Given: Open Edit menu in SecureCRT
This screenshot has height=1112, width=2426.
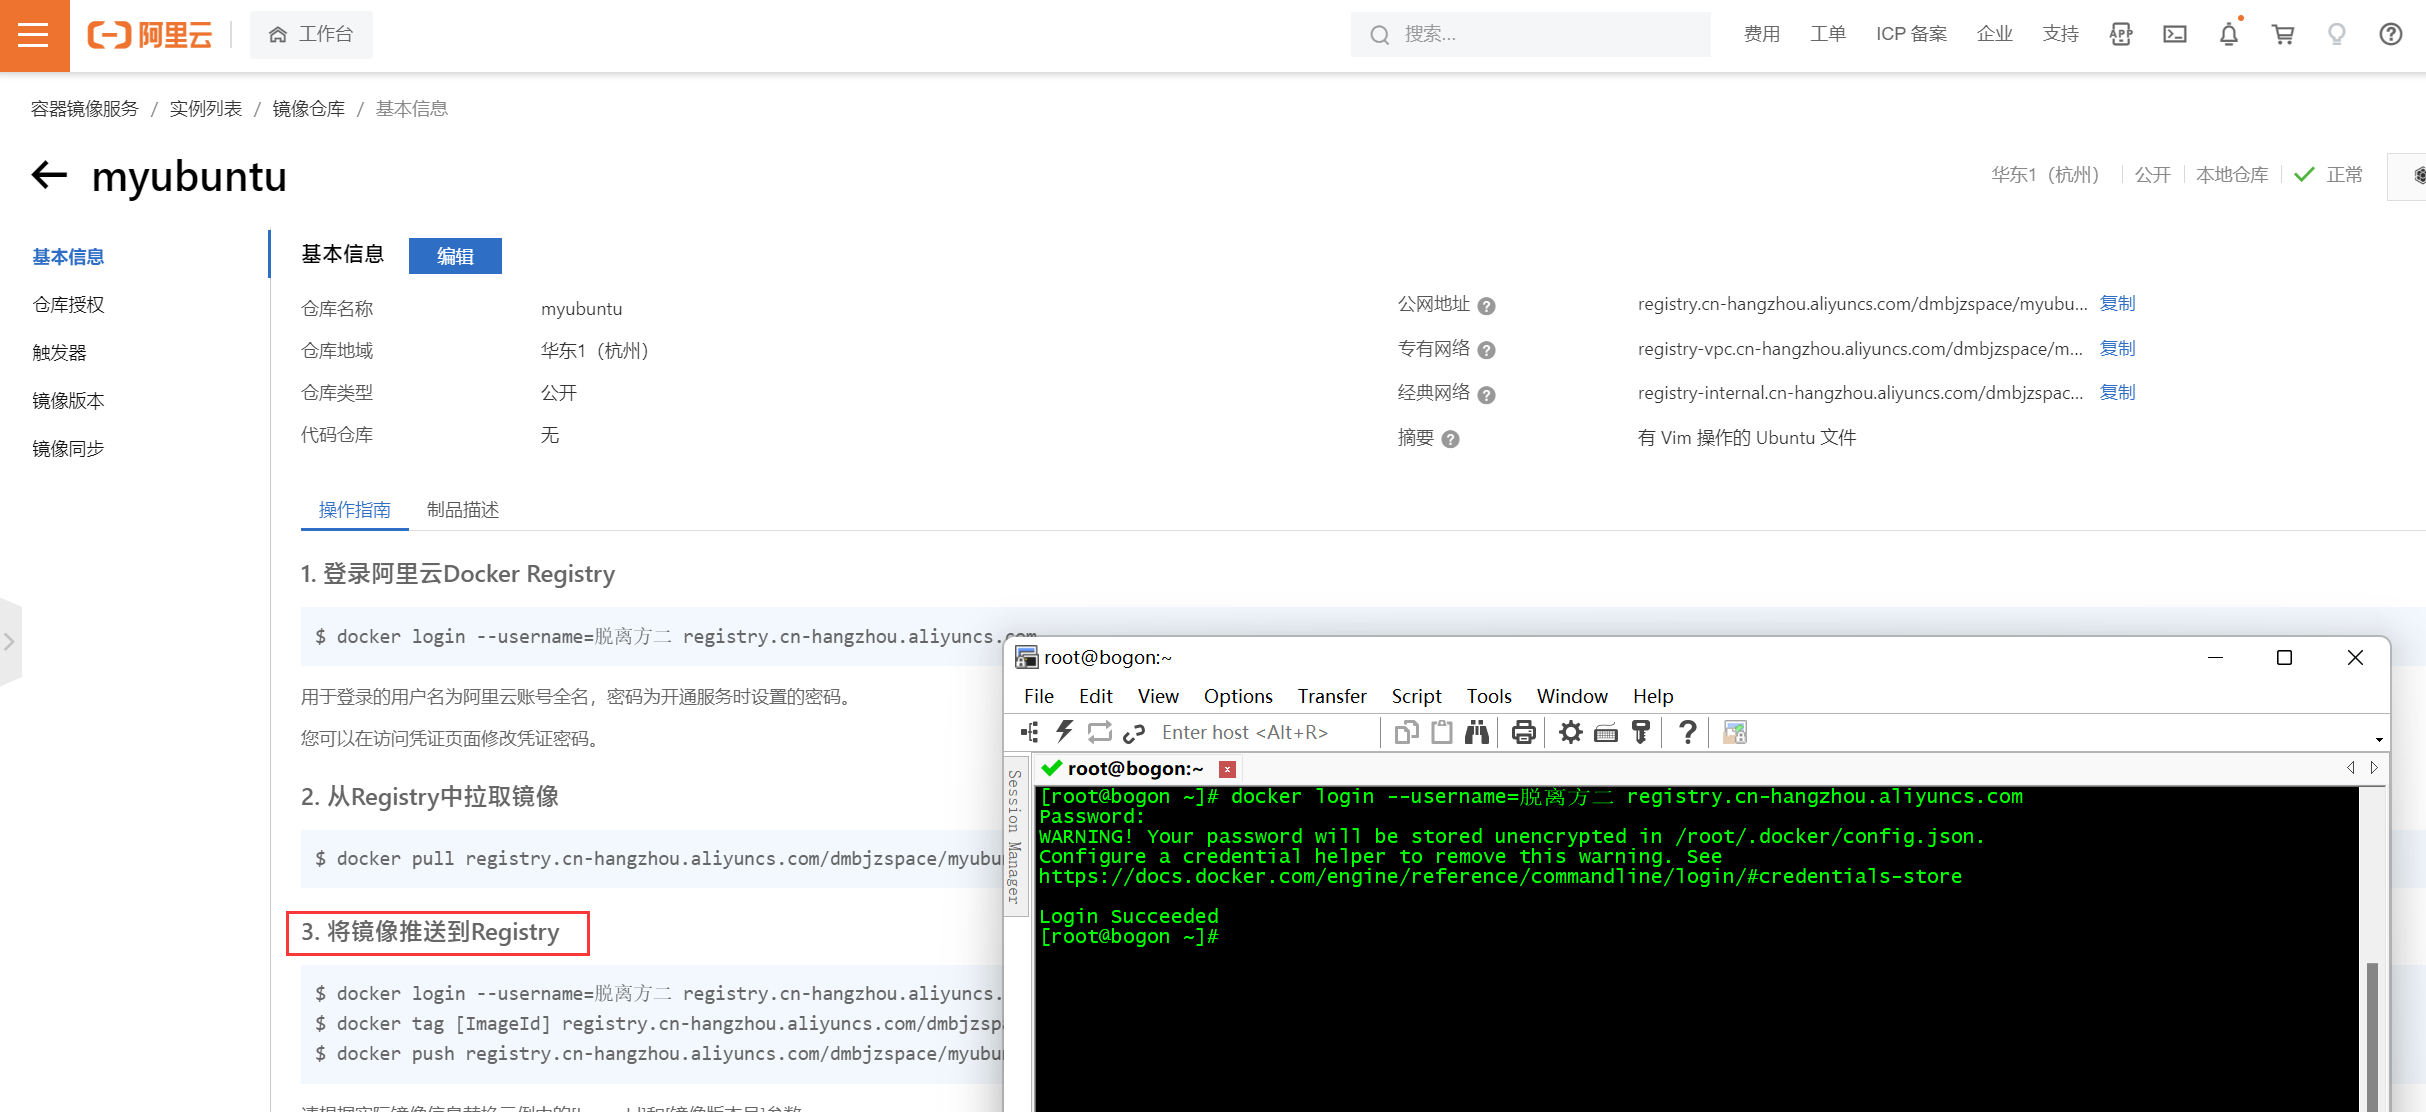Looking at the screenshot, I should [x=1095, y=696].
